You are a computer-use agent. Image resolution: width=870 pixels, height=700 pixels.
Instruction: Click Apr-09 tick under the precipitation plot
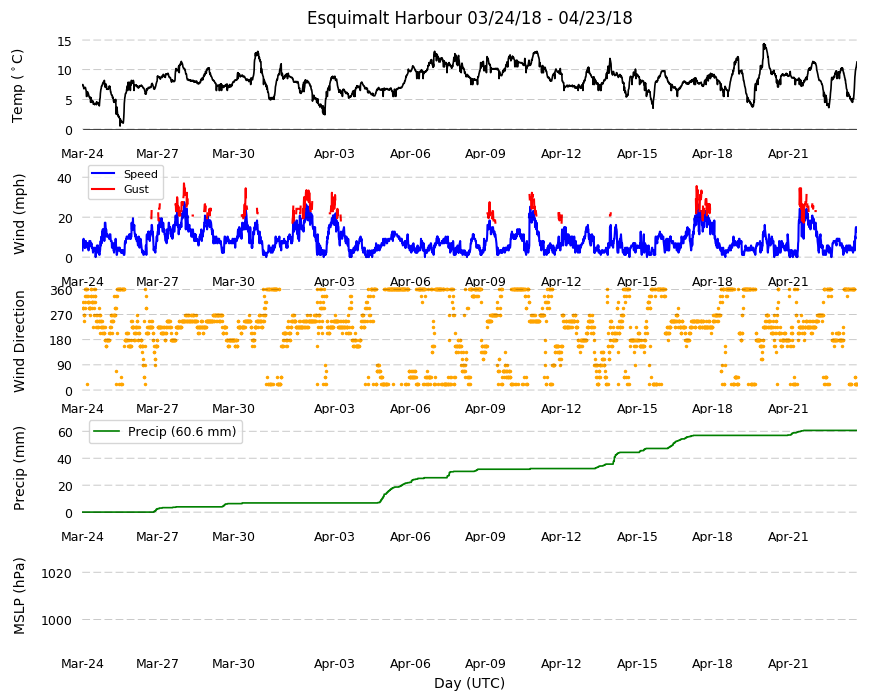click(485, 537)
